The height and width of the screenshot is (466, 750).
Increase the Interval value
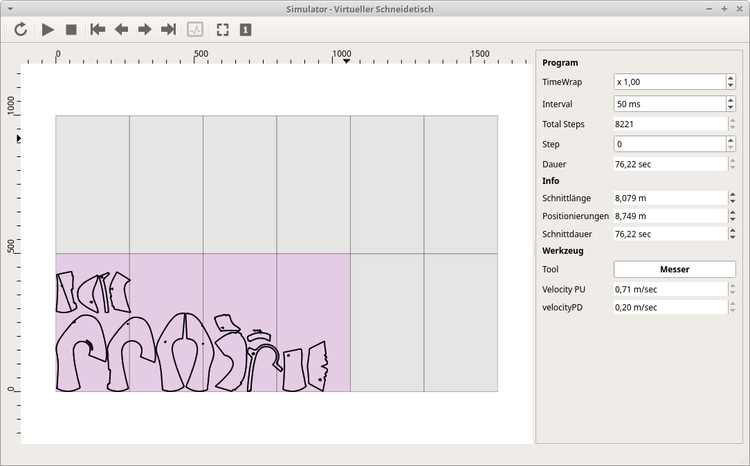pyautogui.click(x=730, y=100)
